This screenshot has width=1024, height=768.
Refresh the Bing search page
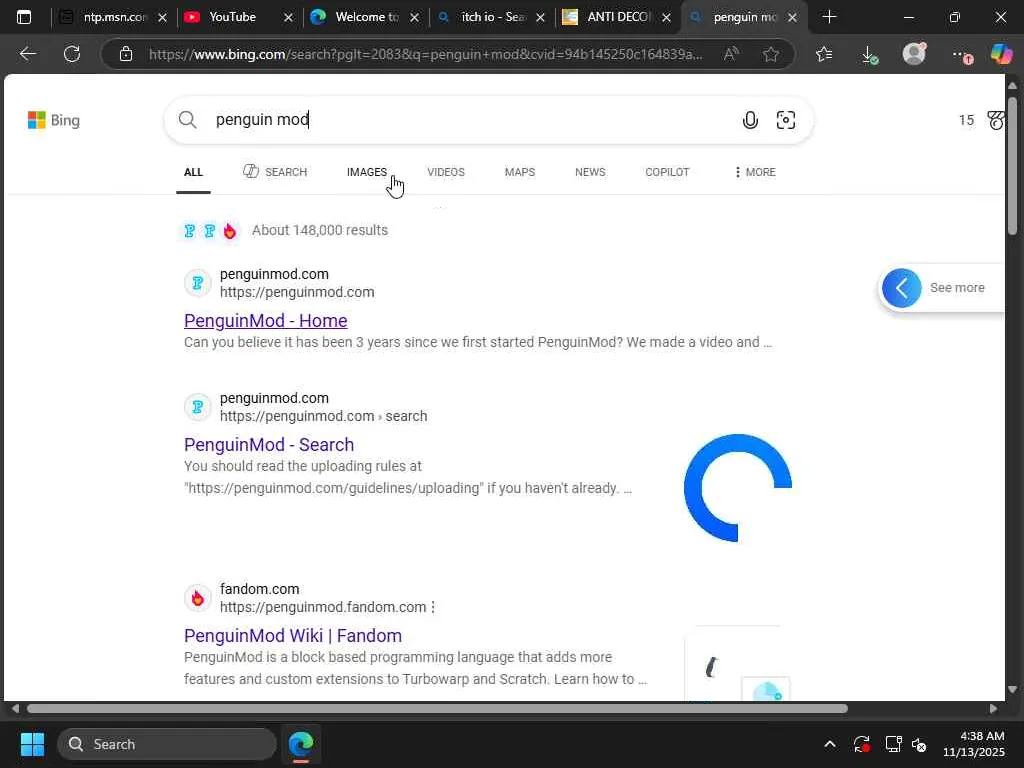(x=72, y=54)
